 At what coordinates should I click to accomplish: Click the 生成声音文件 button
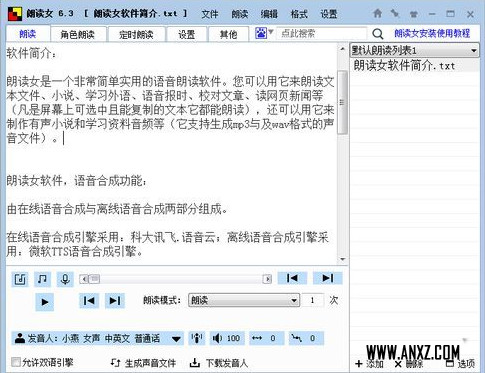[144, 363]
